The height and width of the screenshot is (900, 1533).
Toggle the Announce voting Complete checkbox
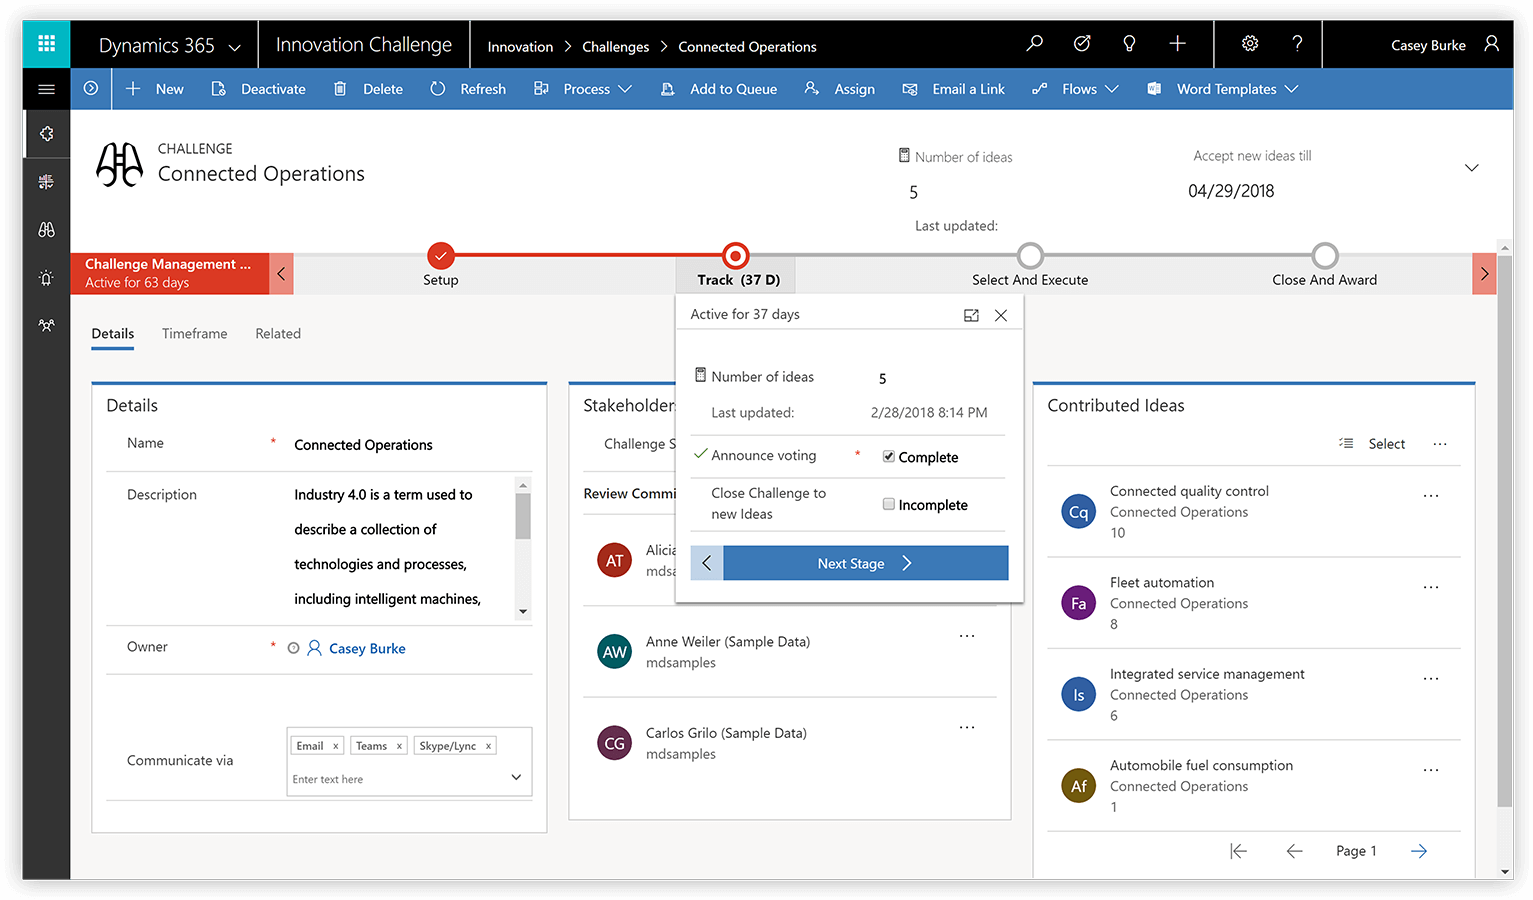click(888, 457)
